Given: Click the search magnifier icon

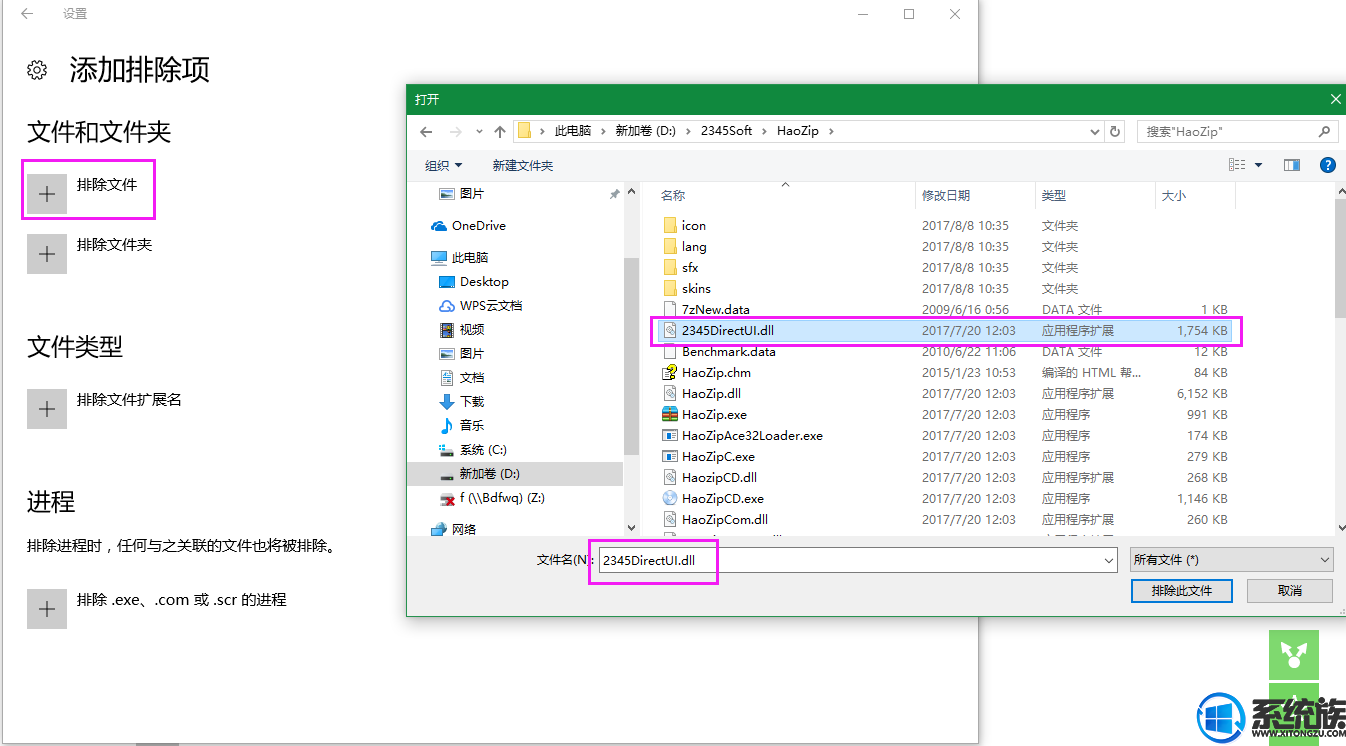Looking at the screenshot, I should (x=1324, y=131).
